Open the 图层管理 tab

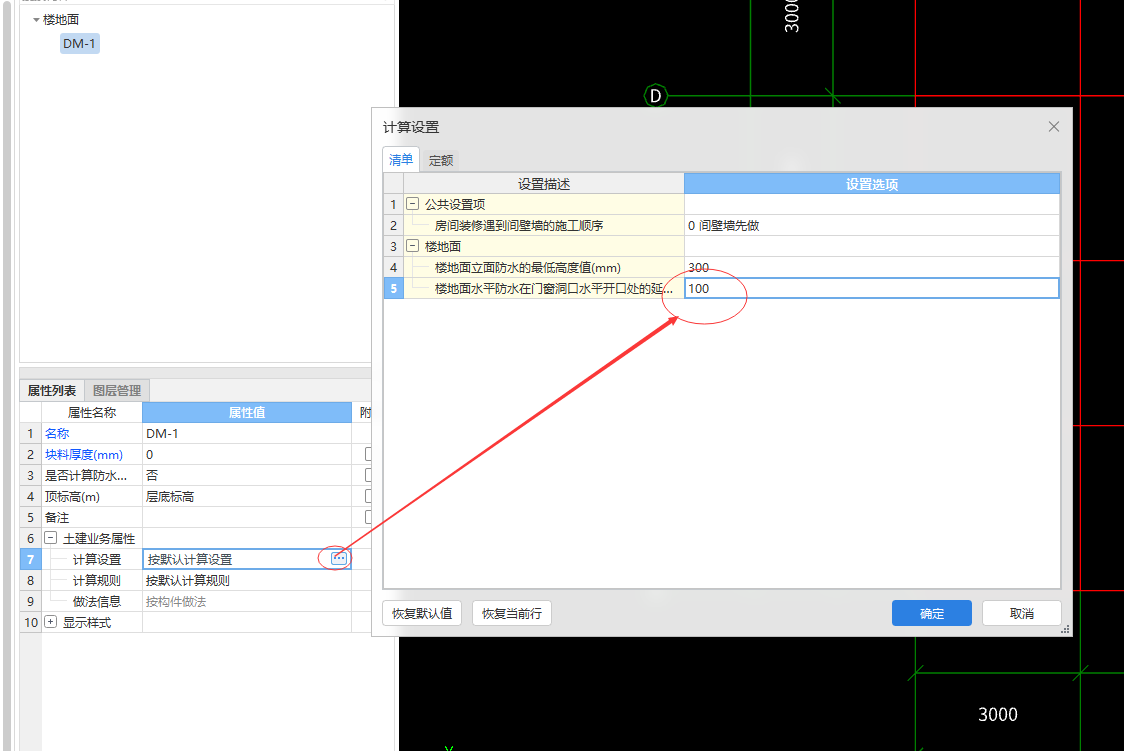click(x=117, y=391)
